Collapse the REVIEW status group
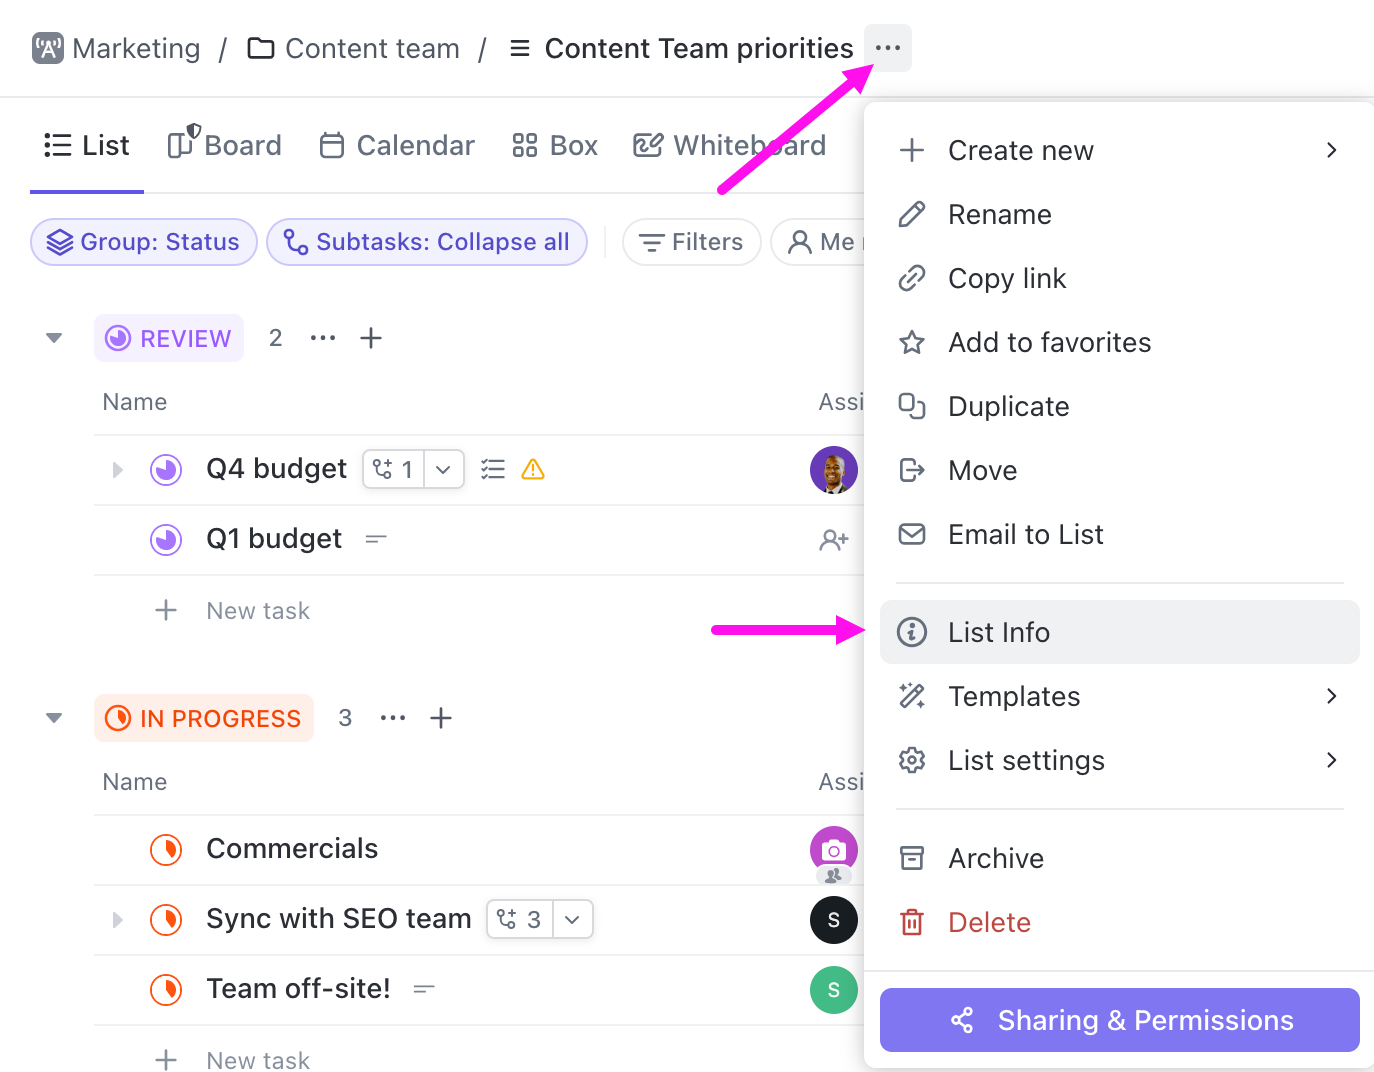Image resolution: width=1374 pixels, height=1072 pixels. tap(54, 338)
